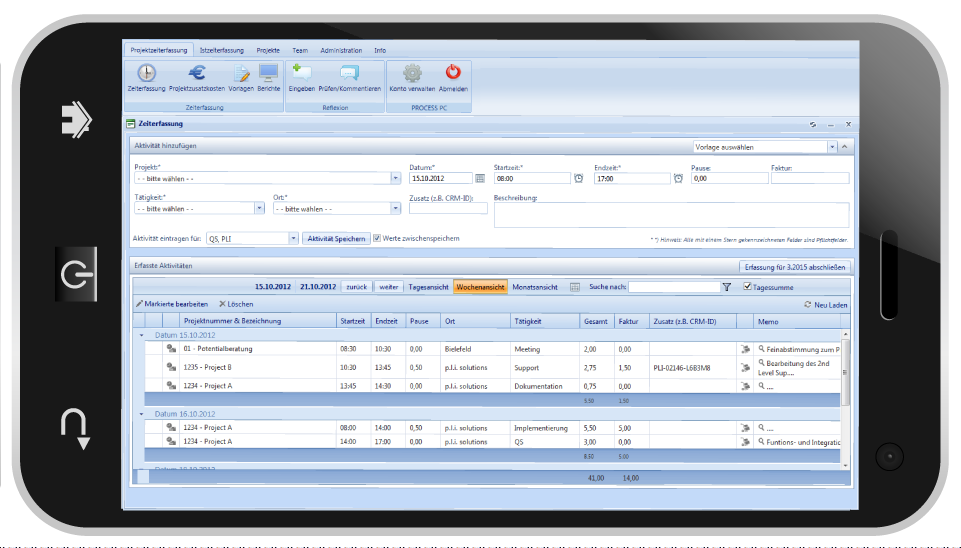Click into the Beschreibung text field
Viewport: 961px width, 548px height.
pyautogui.click(x=671, y=214)
